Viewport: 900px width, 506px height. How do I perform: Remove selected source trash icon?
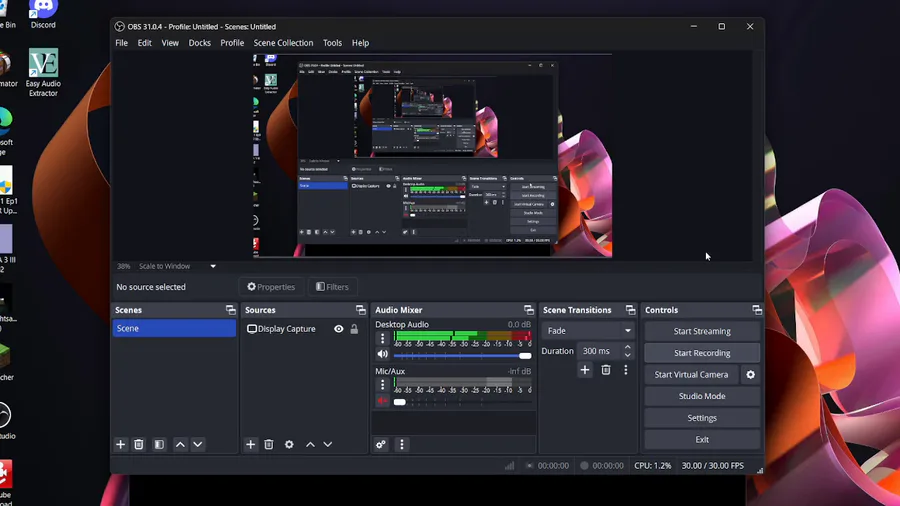pos(269,445)
